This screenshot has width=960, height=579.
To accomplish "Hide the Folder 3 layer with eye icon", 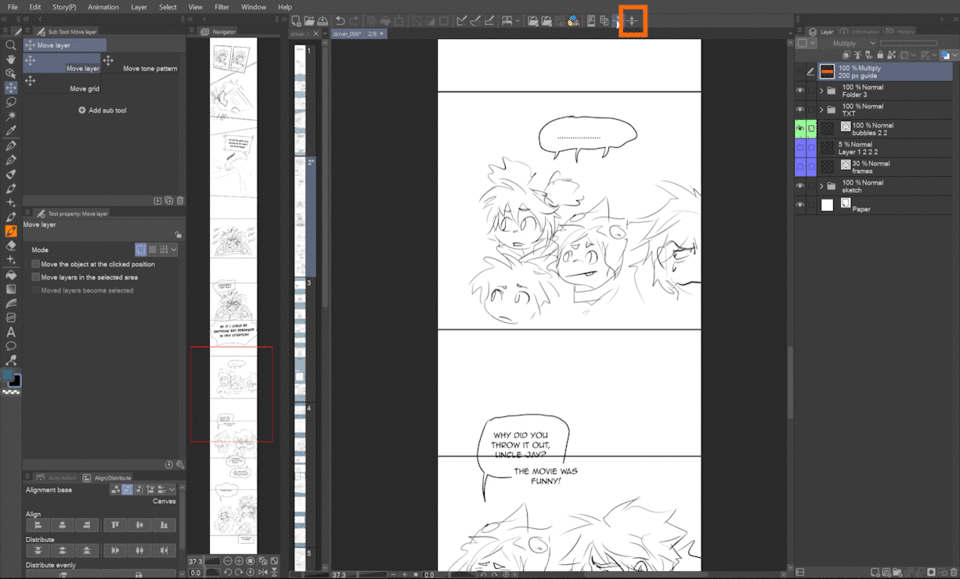I will click(x=800, y=91).
